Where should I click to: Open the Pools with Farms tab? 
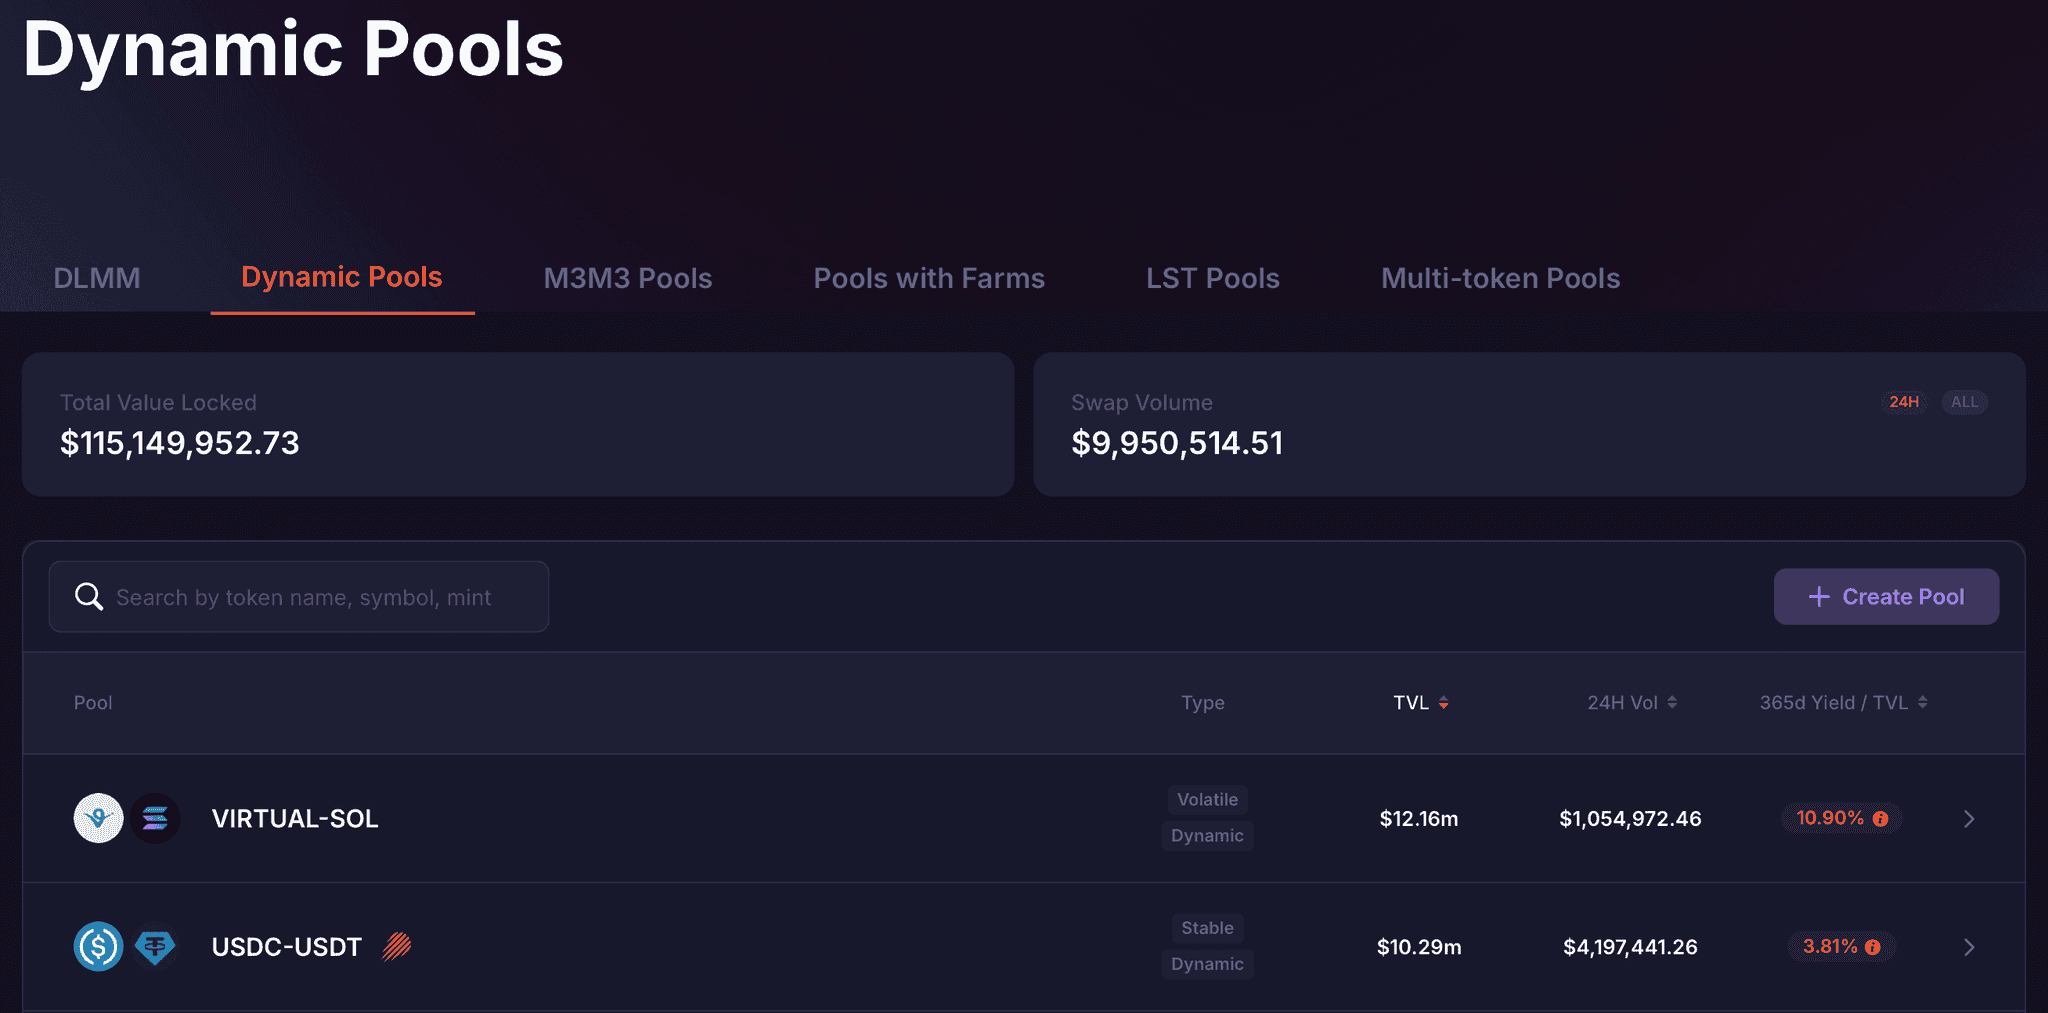(x=929, y=278)
